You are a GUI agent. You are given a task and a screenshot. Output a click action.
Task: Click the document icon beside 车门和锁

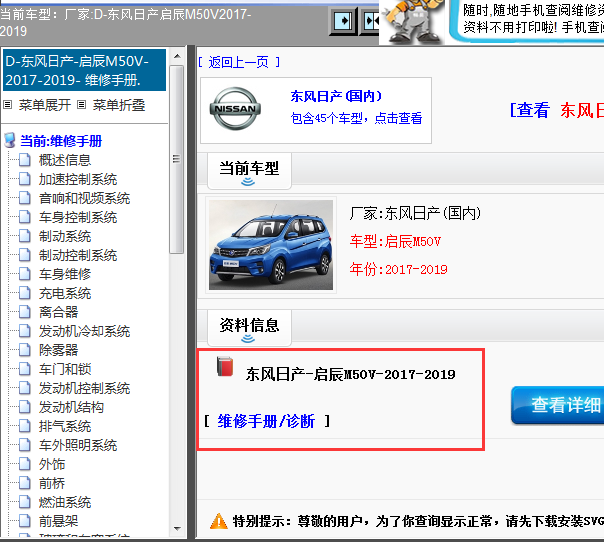(x=25, y=369)
